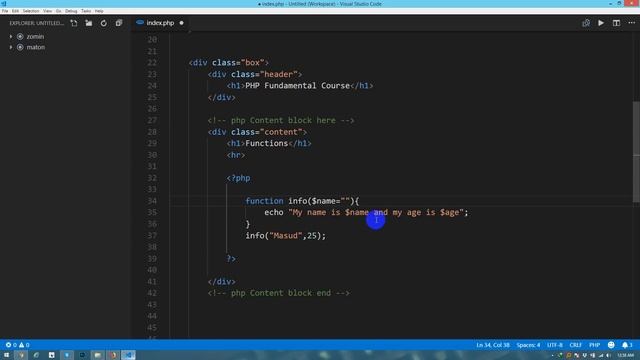
Task: Click the 'php Content block end' comment
Action: (x=279, y=293)
